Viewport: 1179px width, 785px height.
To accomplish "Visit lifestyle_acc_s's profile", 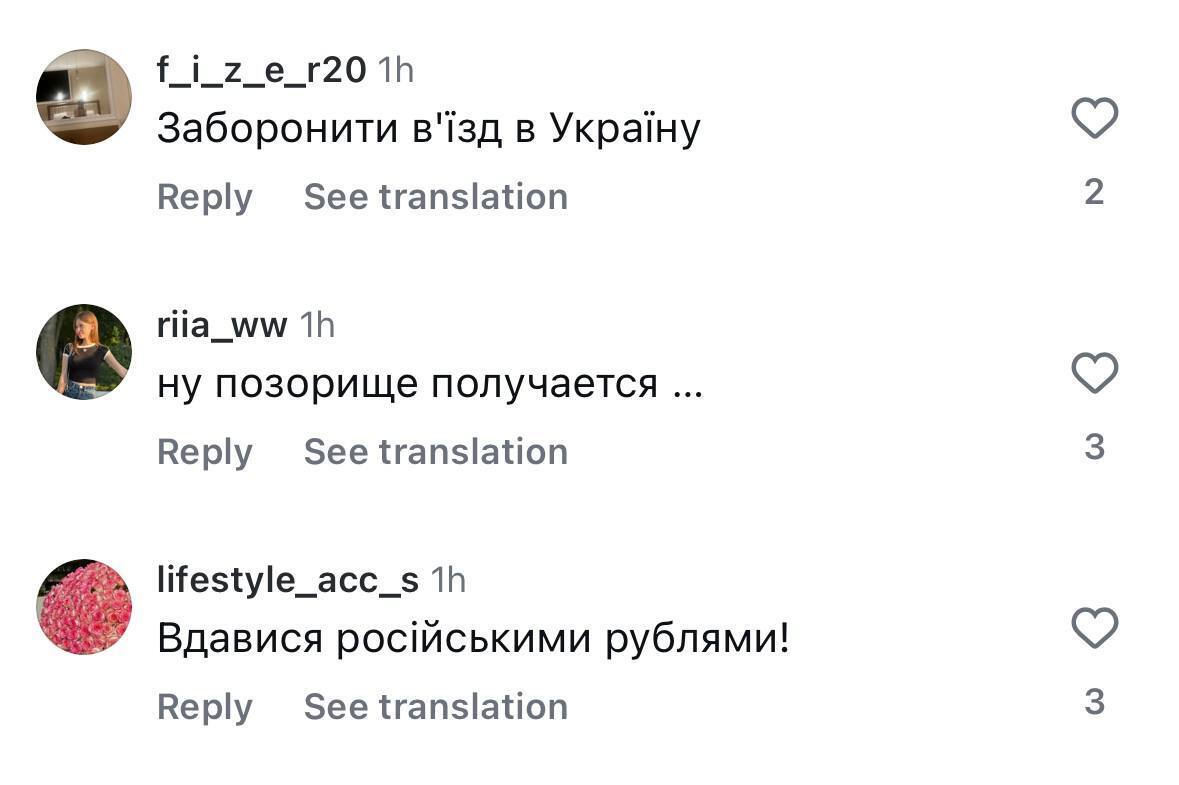I will [x=287, y=578].
